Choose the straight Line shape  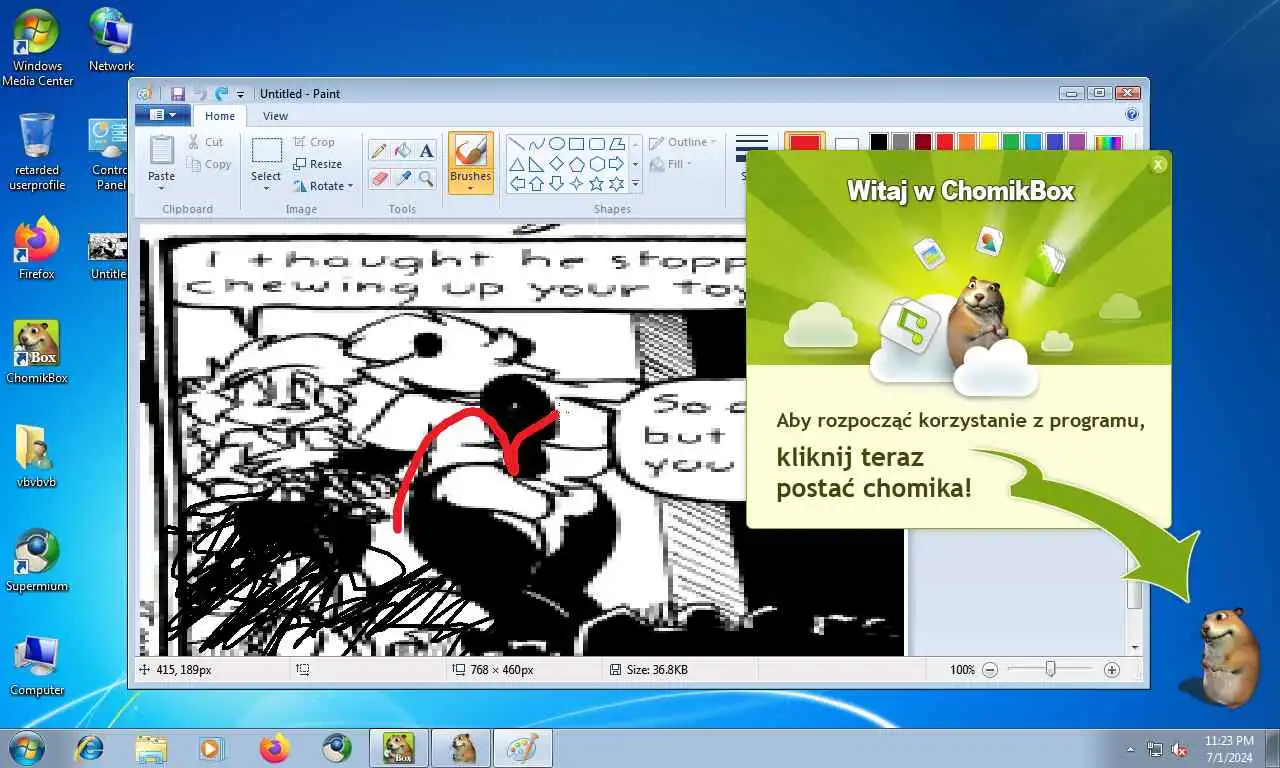point(517,143)
